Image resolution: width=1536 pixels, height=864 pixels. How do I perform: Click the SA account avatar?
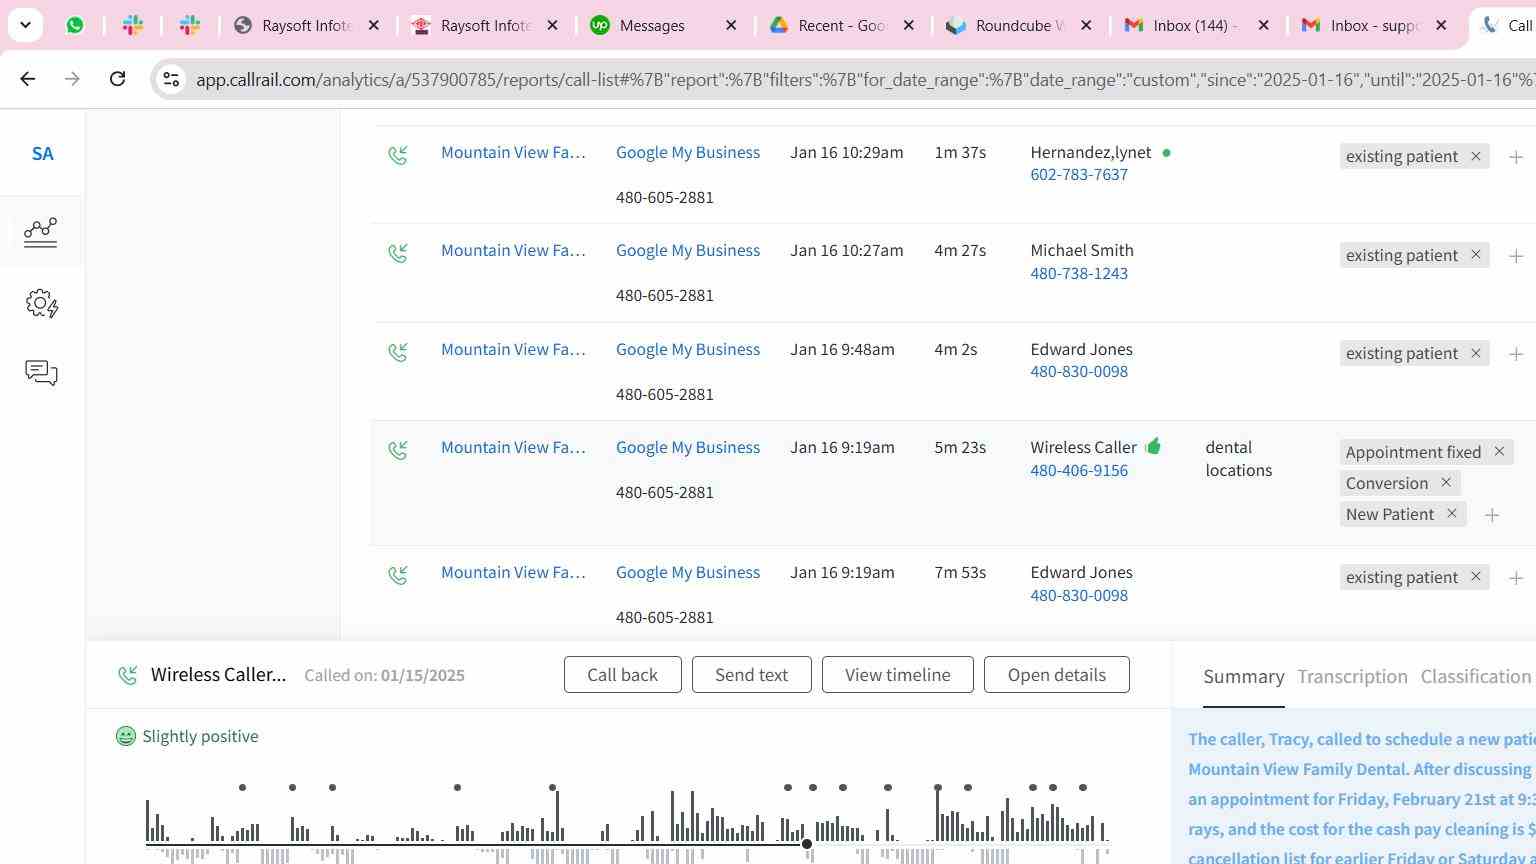(42, 154)
